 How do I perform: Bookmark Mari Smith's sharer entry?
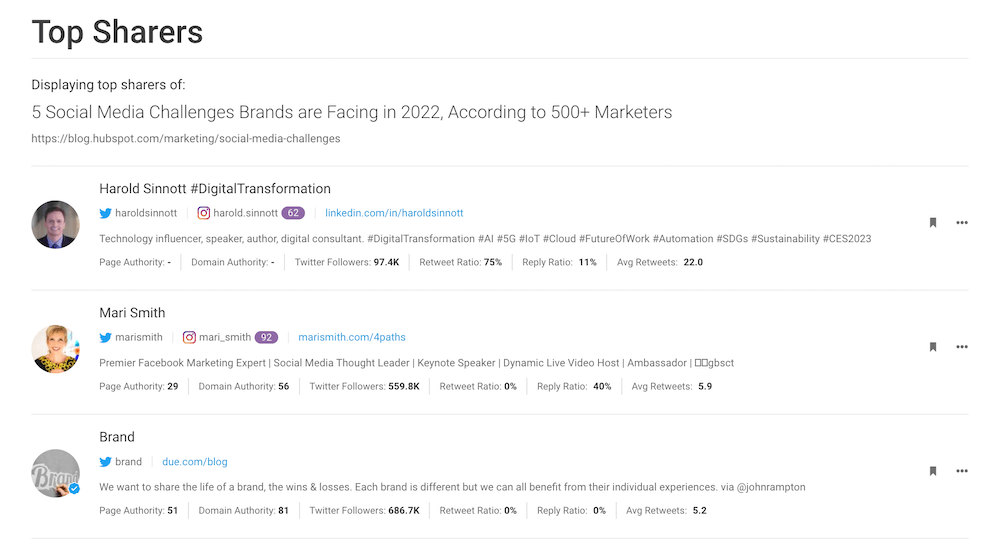[933, 347]
